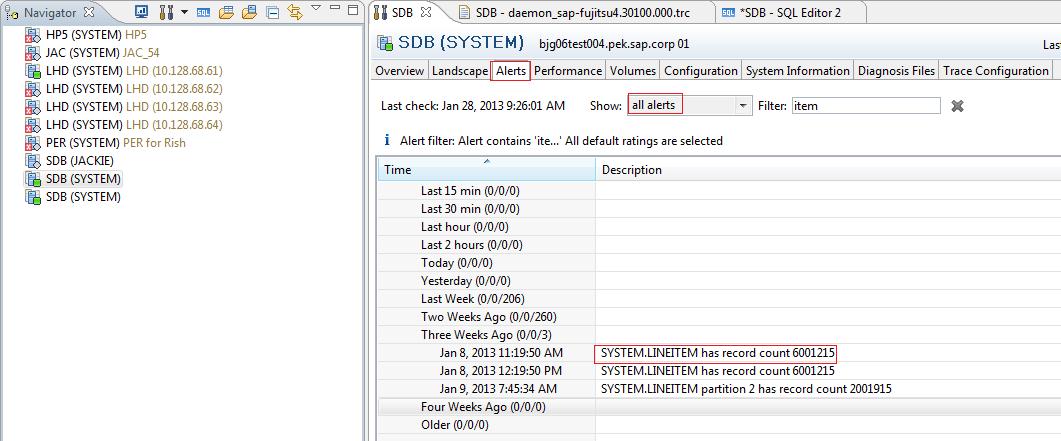Sort by the Time column header
This screenshot has width=1061, height=441.
pos(486,170)
